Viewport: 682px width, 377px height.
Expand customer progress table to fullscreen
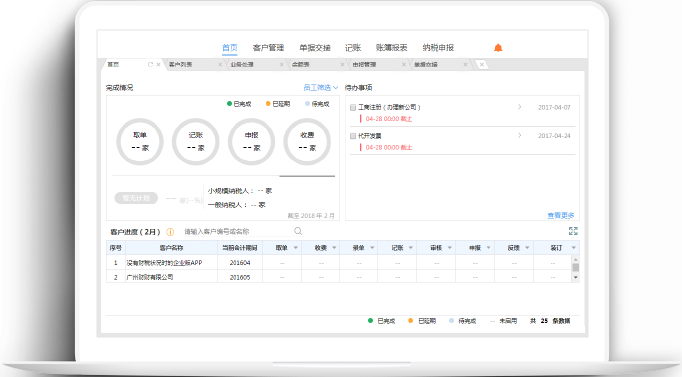[573, 231]
